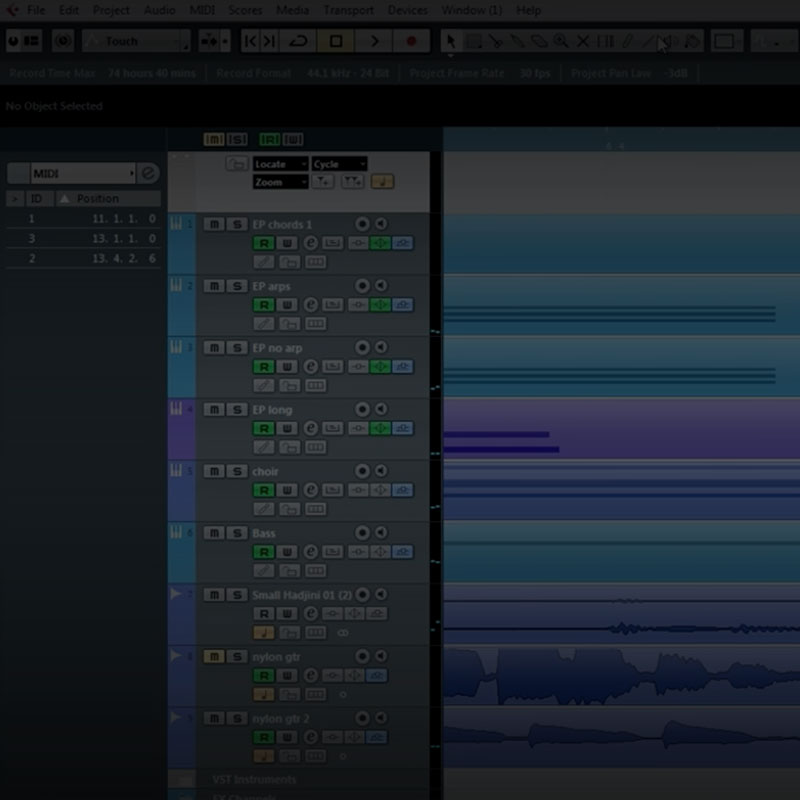Click Lock button on EP long track
800x800 pixels.
coord(289,447)
